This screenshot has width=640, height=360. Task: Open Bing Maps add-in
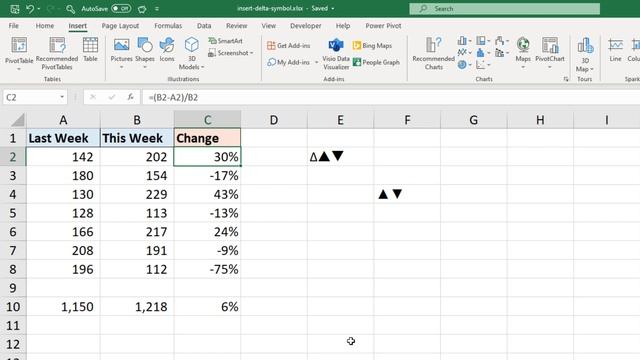372,46
